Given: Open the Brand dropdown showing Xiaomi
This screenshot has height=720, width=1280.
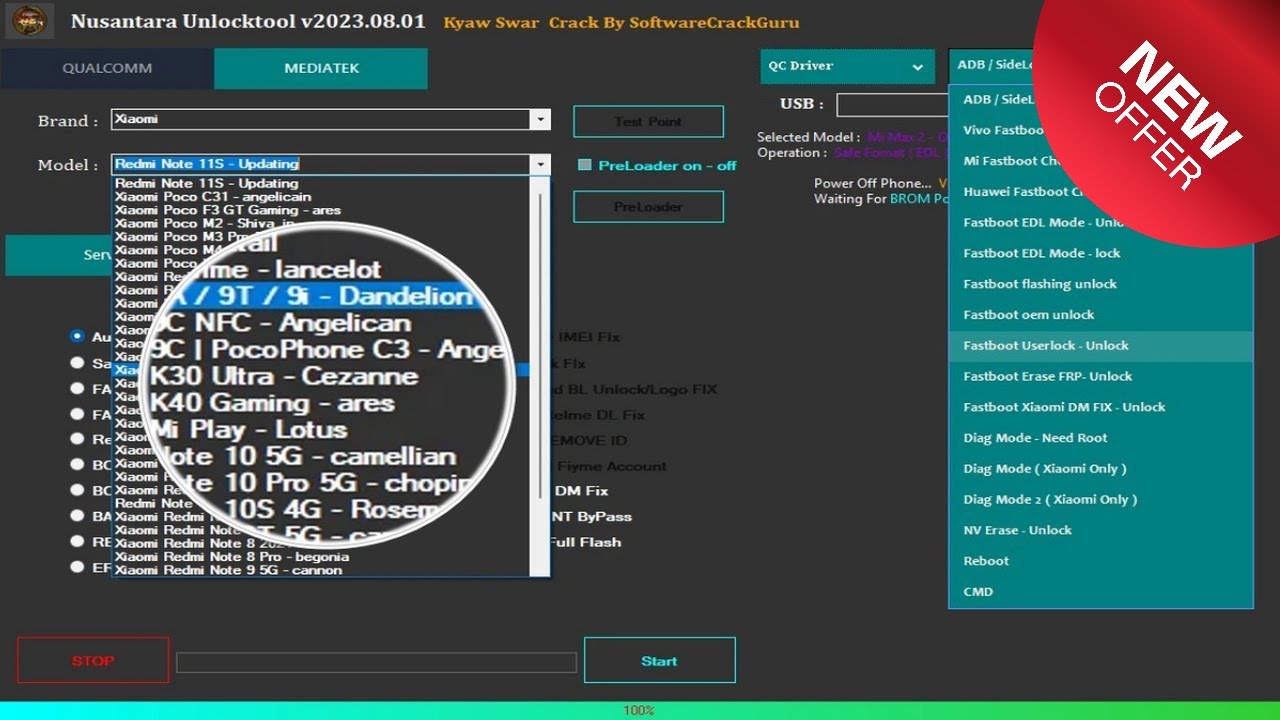Looking at the screenshot, I should pyautogui.click(x=539, y=118).
